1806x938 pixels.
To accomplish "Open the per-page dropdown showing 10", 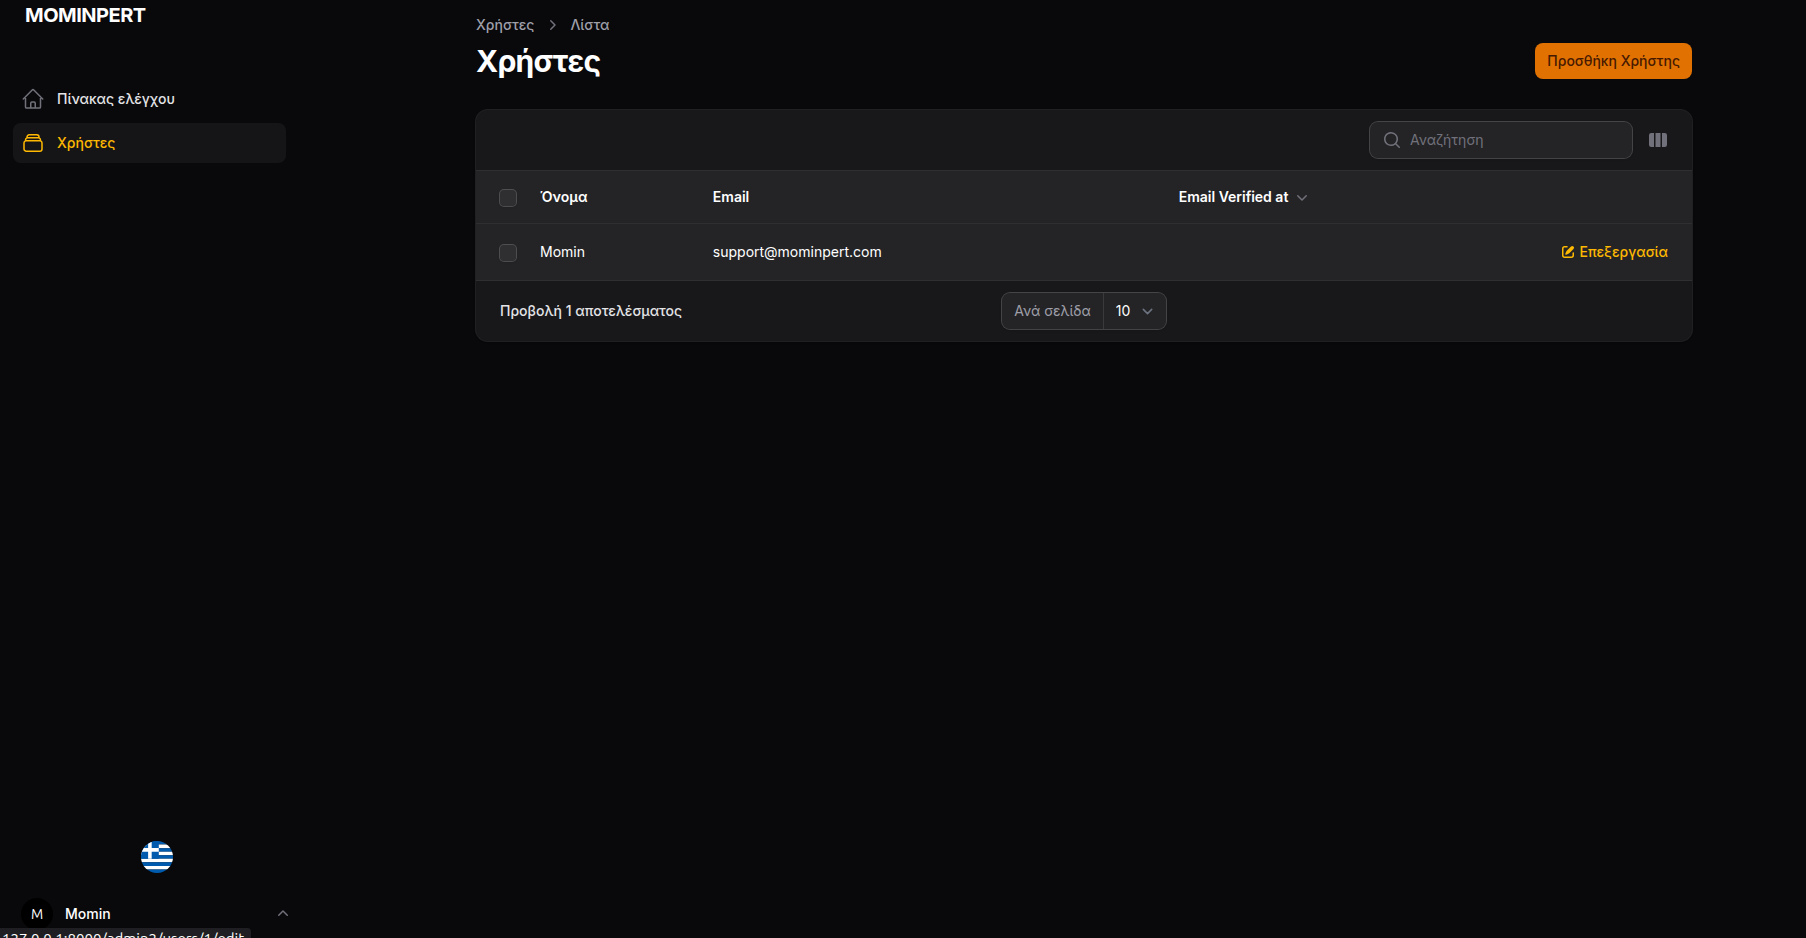I will [x=1134, y=311].
